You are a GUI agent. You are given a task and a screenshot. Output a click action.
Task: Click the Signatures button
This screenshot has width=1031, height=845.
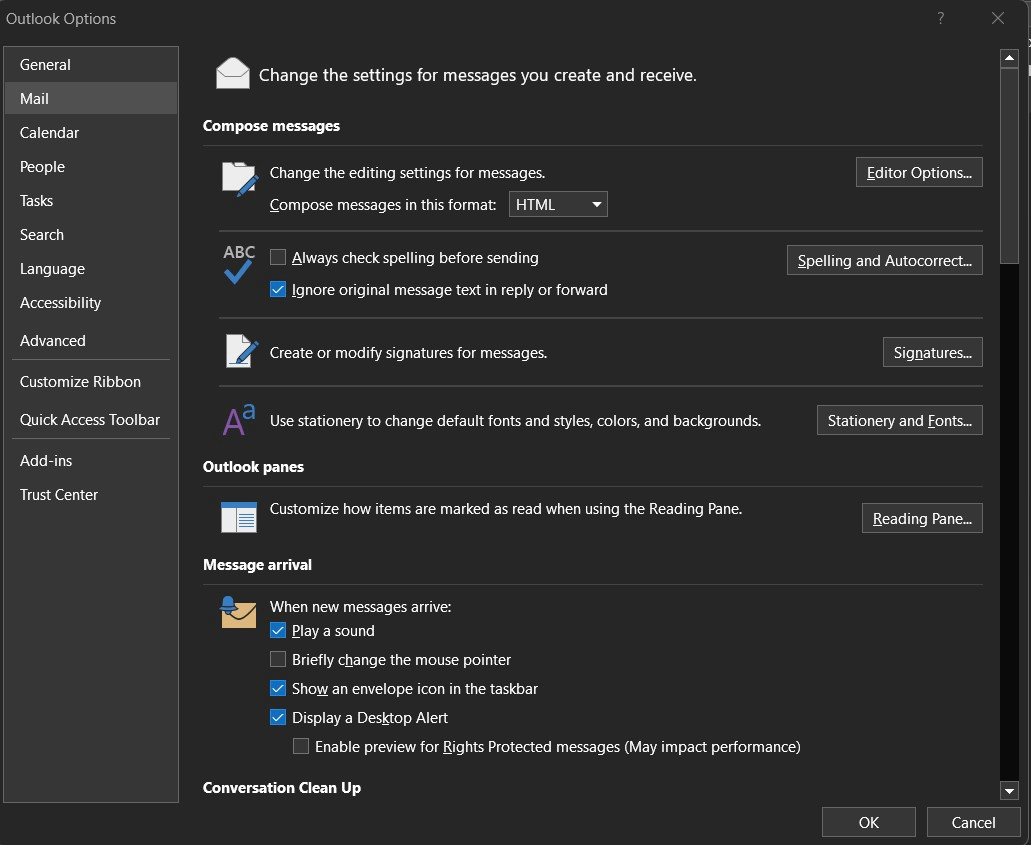tap(932, 353)
